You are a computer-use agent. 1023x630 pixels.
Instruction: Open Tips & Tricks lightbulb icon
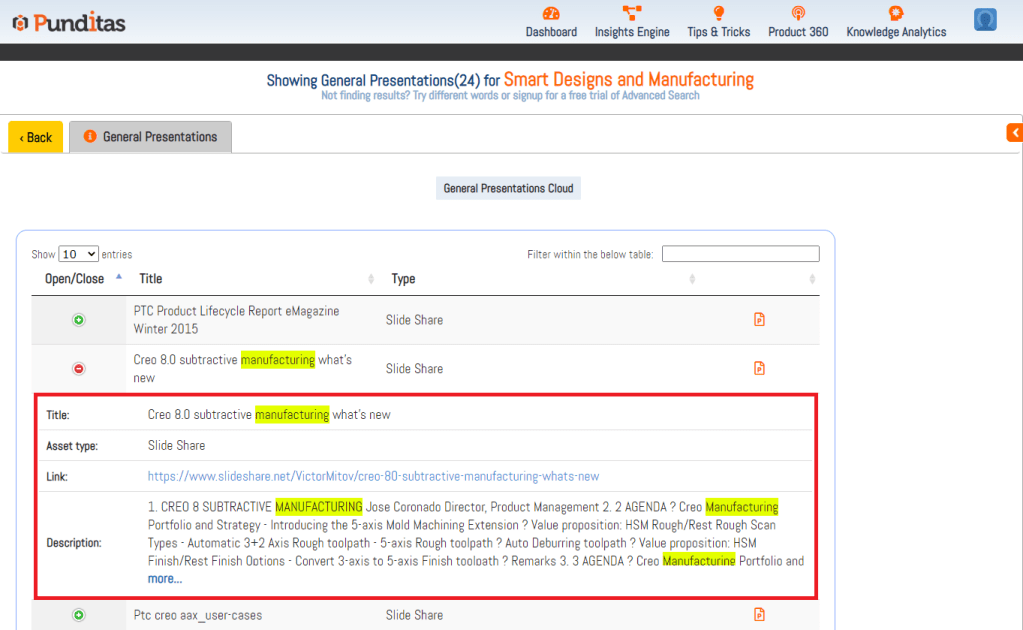point(718,13)
